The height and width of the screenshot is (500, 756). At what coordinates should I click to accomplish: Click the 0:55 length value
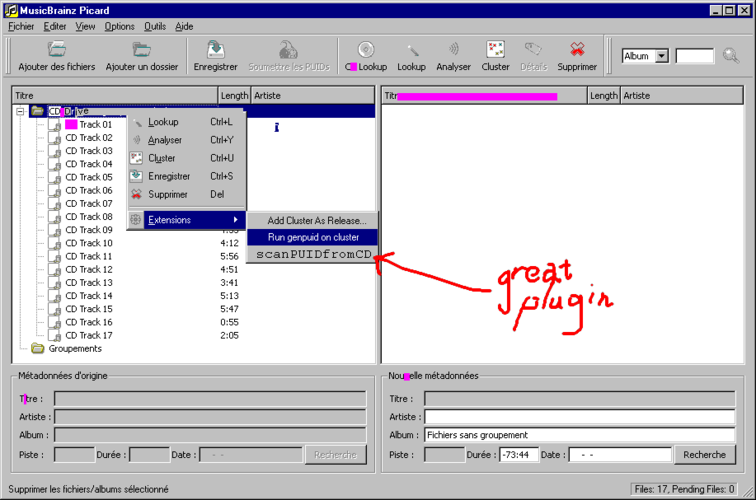click(x=230, y=323)
